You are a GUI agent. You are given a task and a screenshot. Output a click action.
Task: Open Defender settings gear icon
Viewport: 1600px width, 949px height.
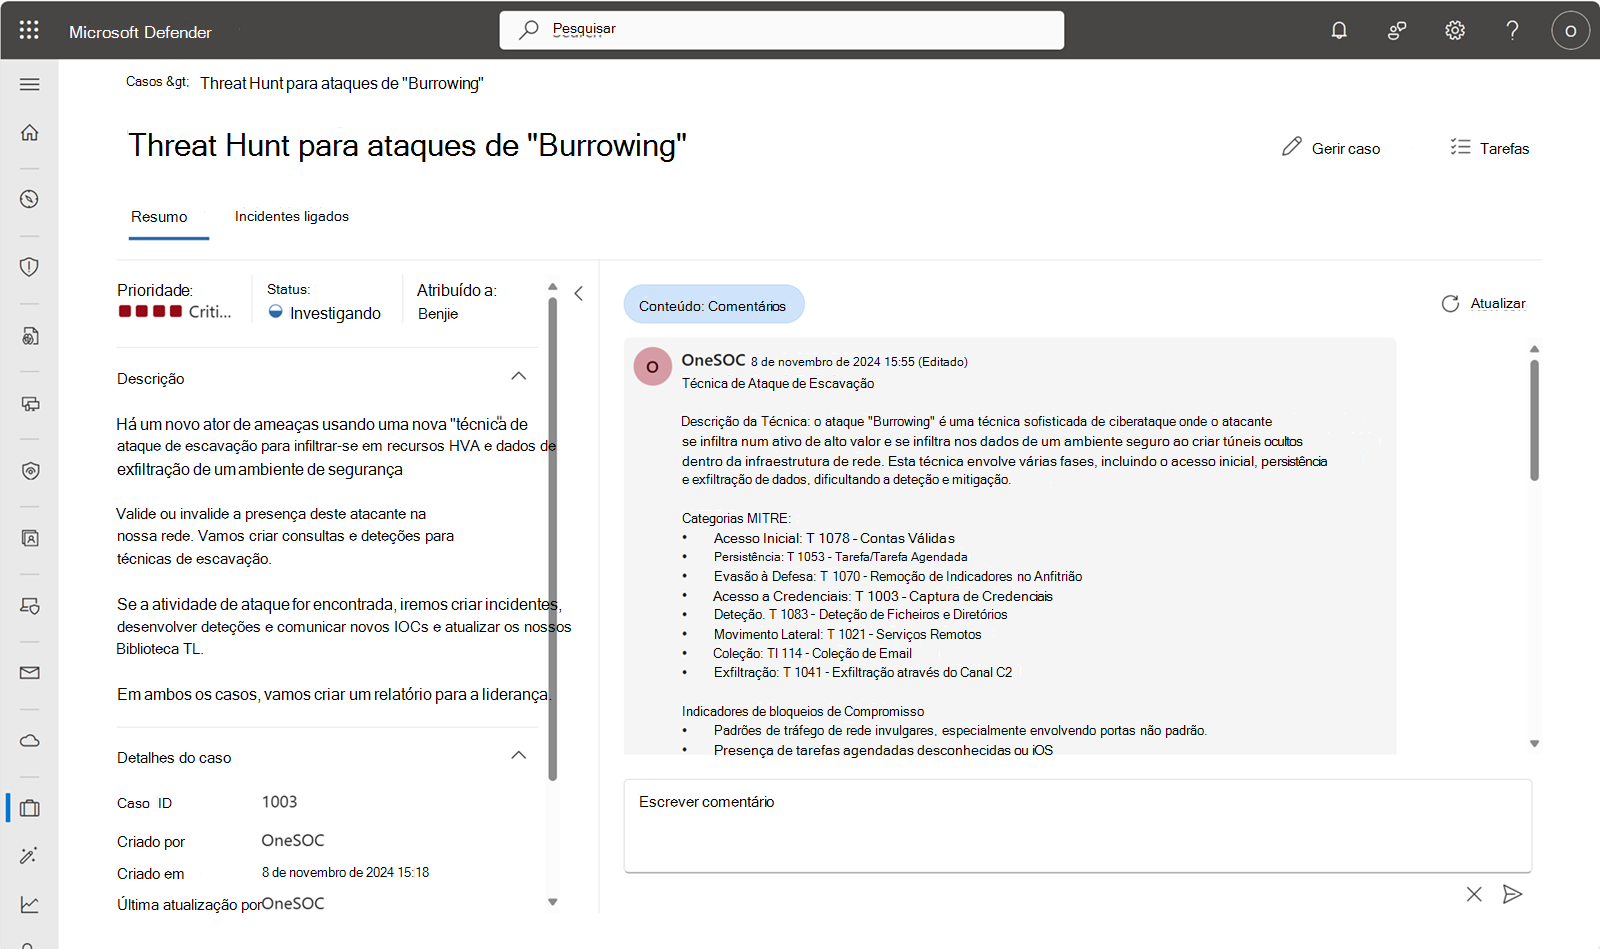point(1454,30)
